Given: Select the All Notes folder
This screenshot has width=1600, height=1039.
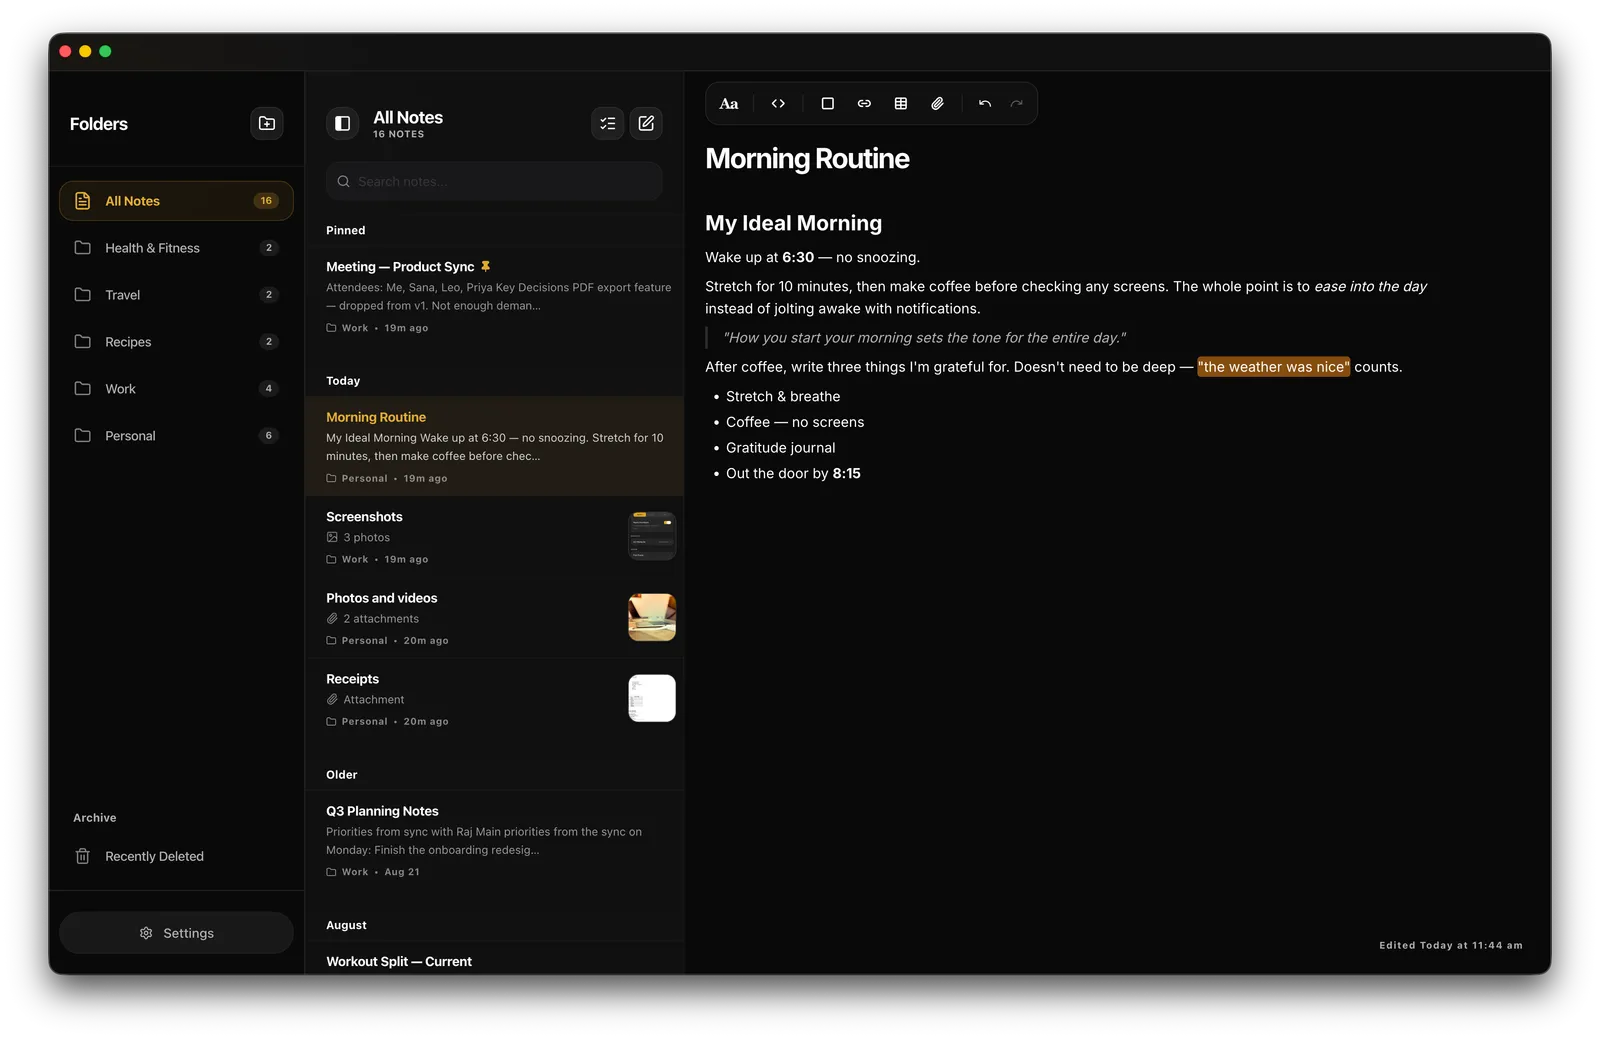Looking at the screenshot, I should pos(176,201).
